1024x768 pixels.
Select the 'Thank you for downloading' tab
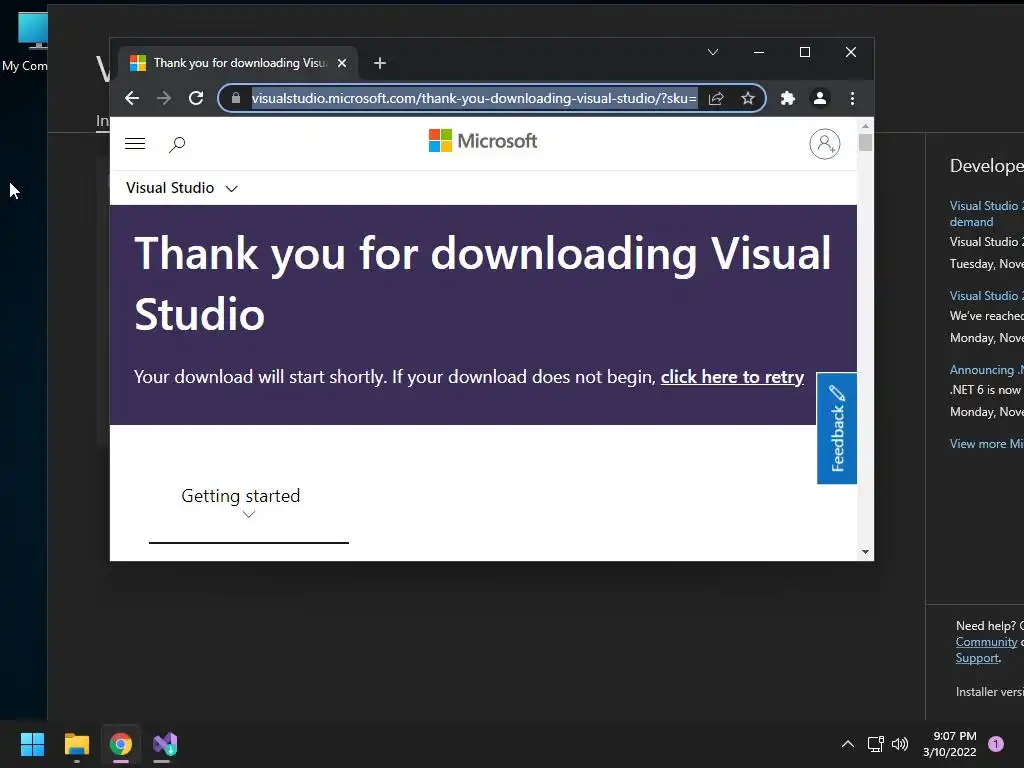click(238, 63)
